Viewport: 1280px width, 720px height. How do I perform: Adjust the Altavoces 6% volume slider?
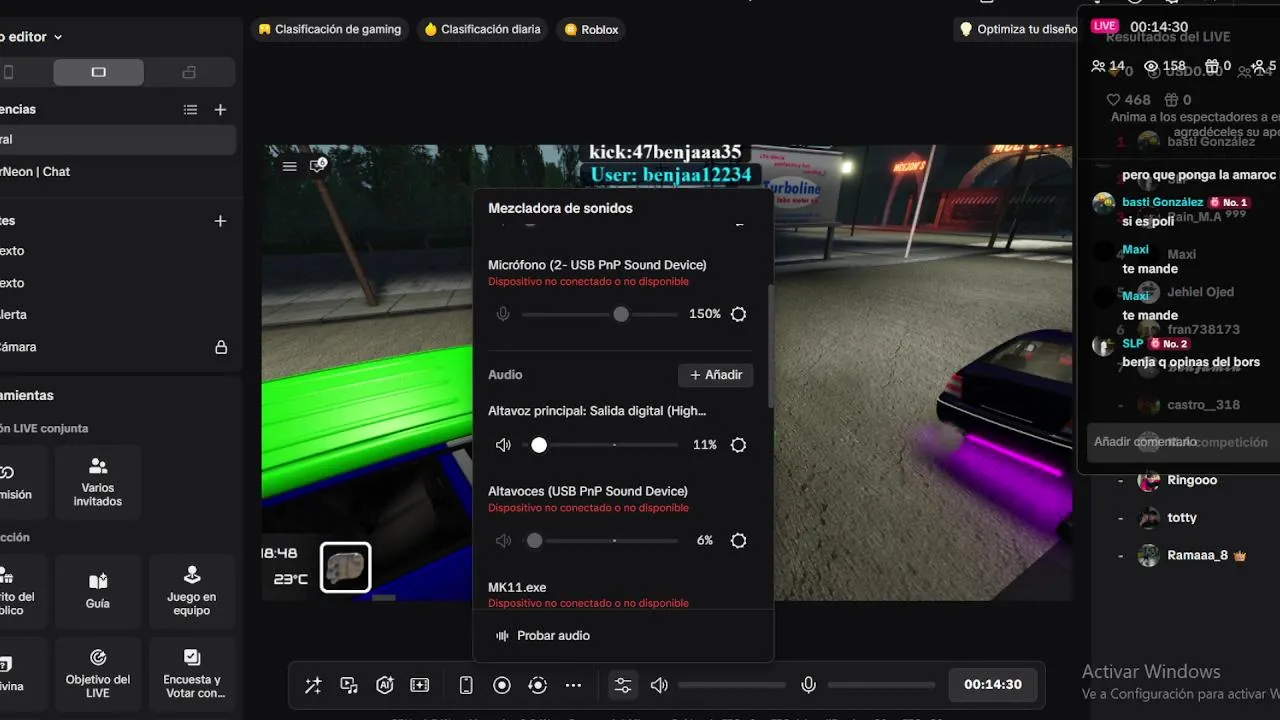tap(600, 541)
